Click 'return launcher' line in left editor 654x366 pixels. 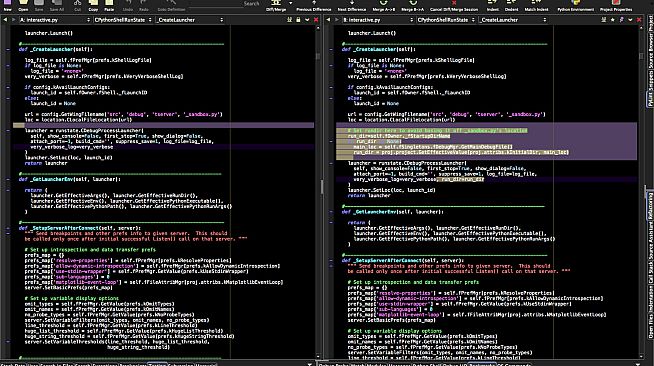click(x=46, y=163)
